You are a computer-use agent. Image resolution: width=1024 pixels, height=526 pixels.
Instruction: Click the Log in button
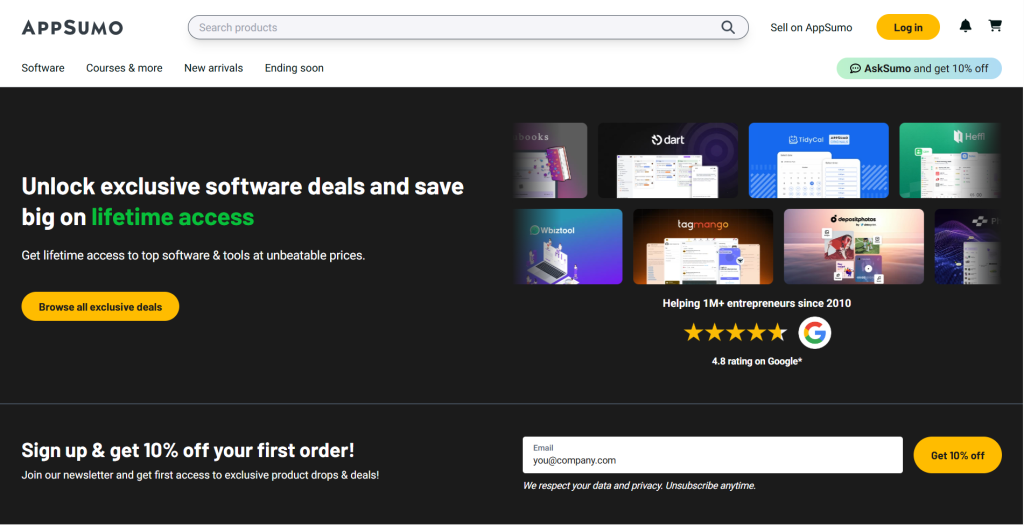[x=908, y=27]
